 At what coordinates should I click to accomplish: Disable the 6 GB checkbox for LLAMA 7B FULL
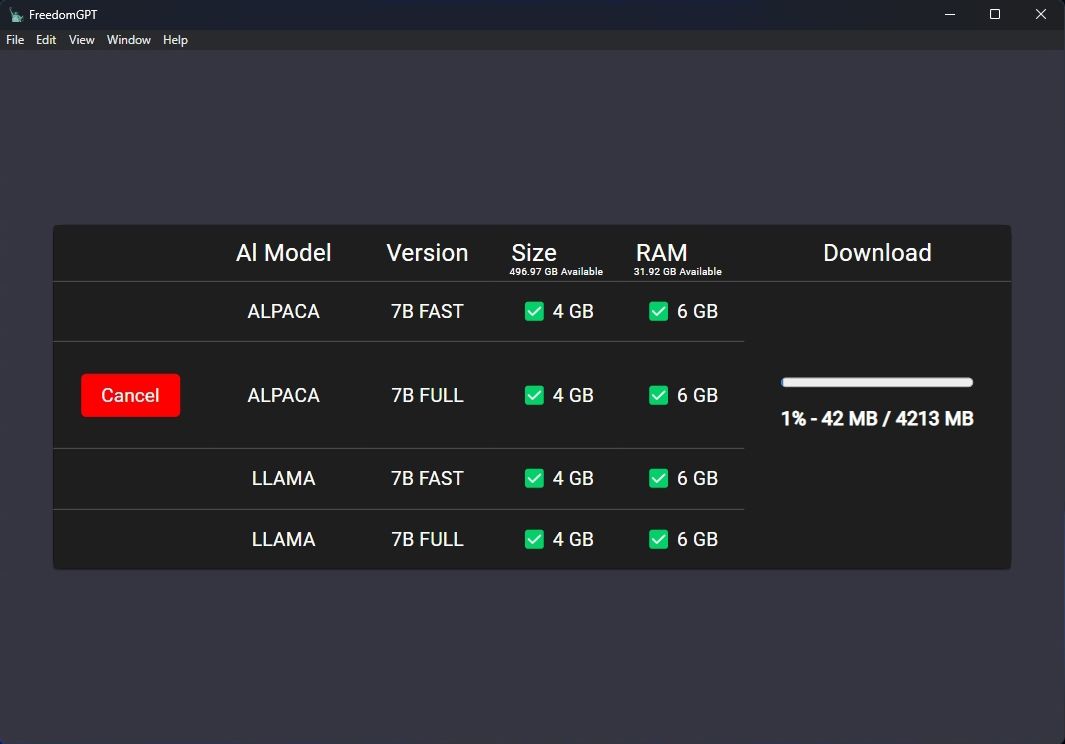click(x=658, y=539)
